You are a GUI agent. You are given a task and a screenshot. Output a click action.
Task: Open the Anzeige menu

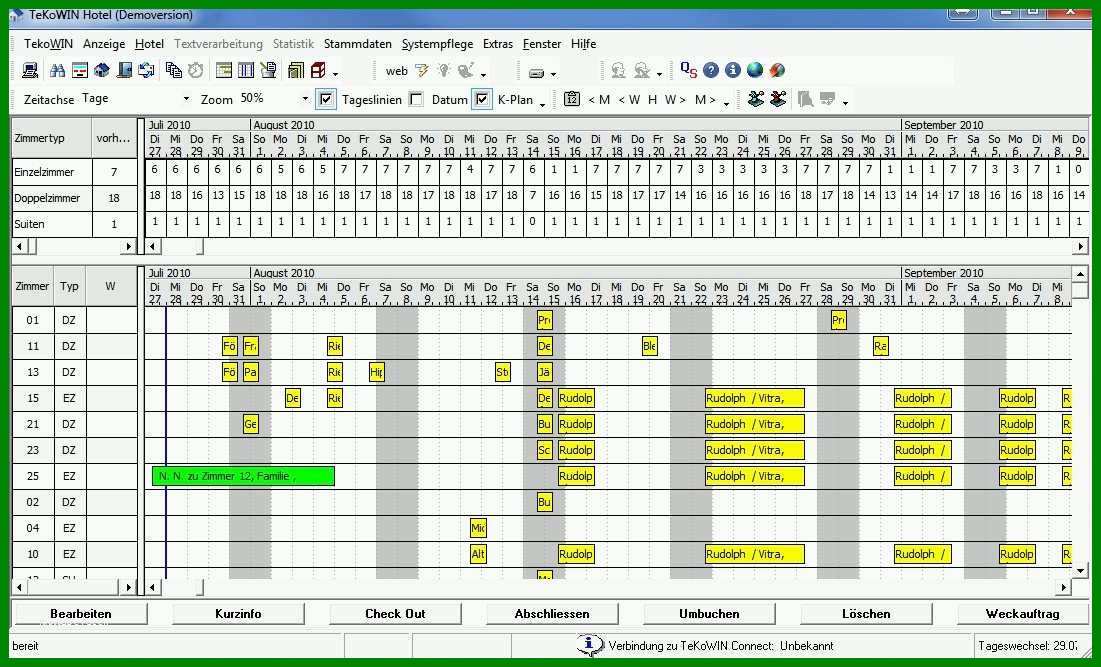(104, 44)
